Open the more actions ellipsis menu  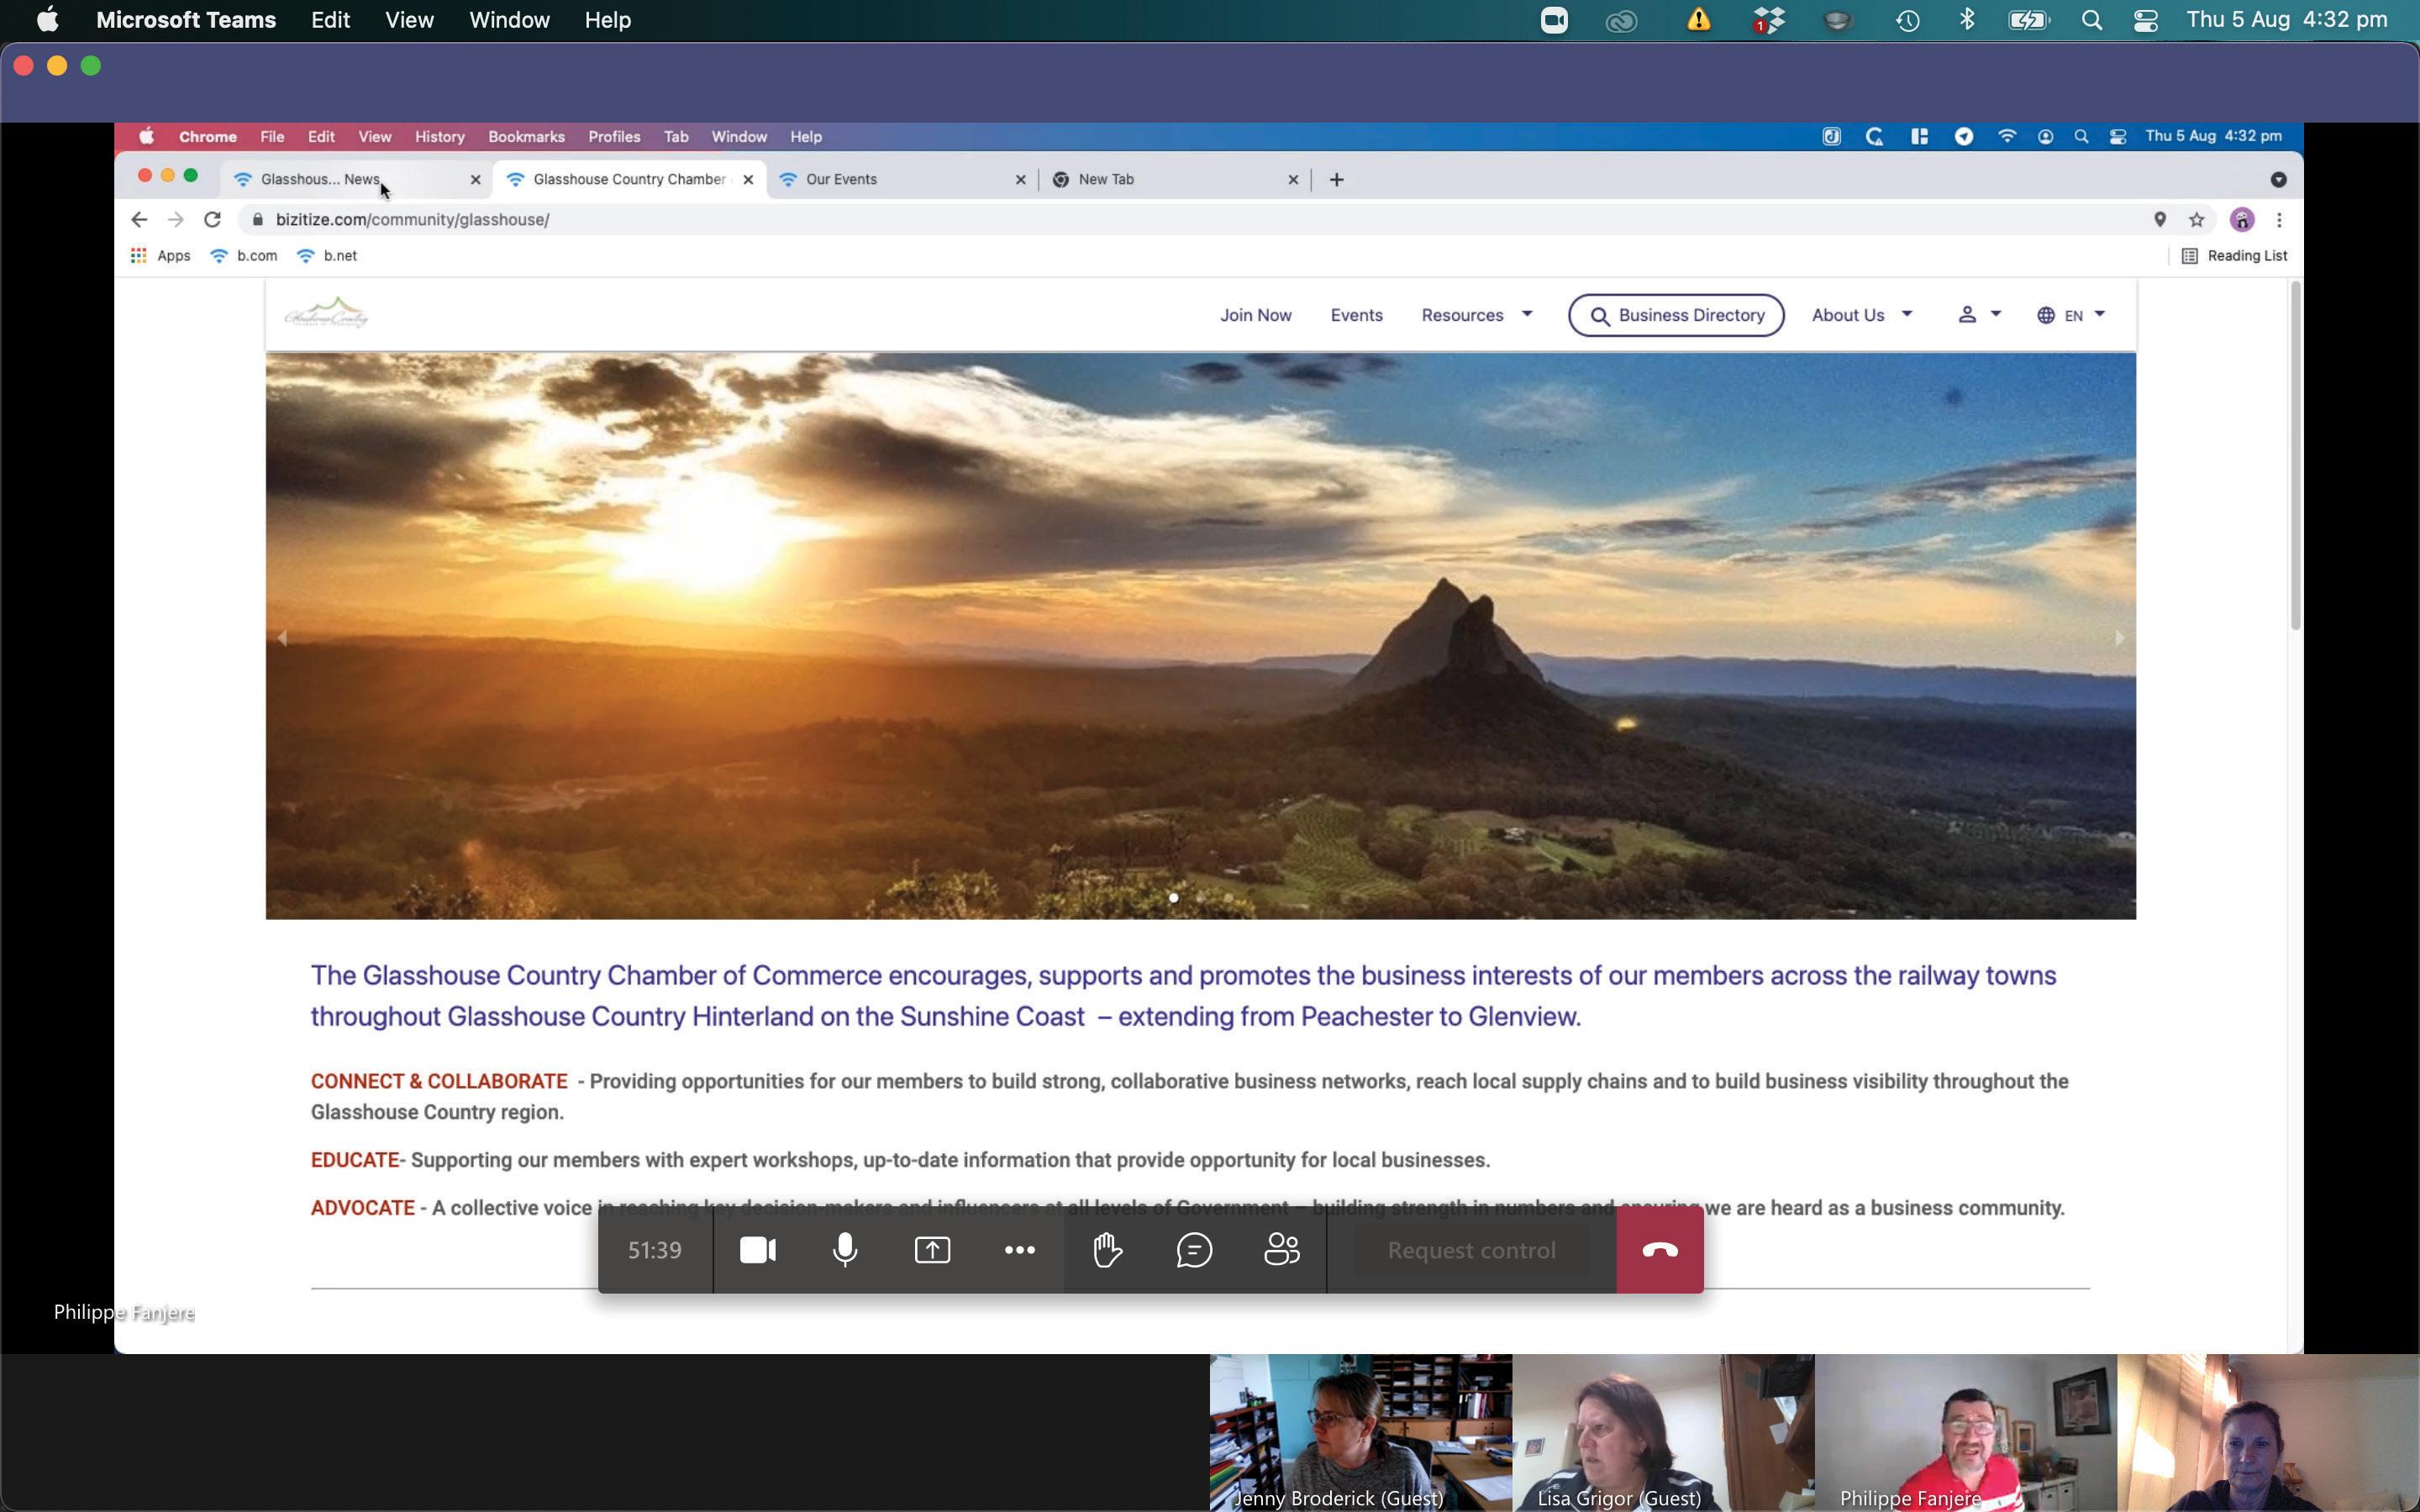(1019, 1250)
